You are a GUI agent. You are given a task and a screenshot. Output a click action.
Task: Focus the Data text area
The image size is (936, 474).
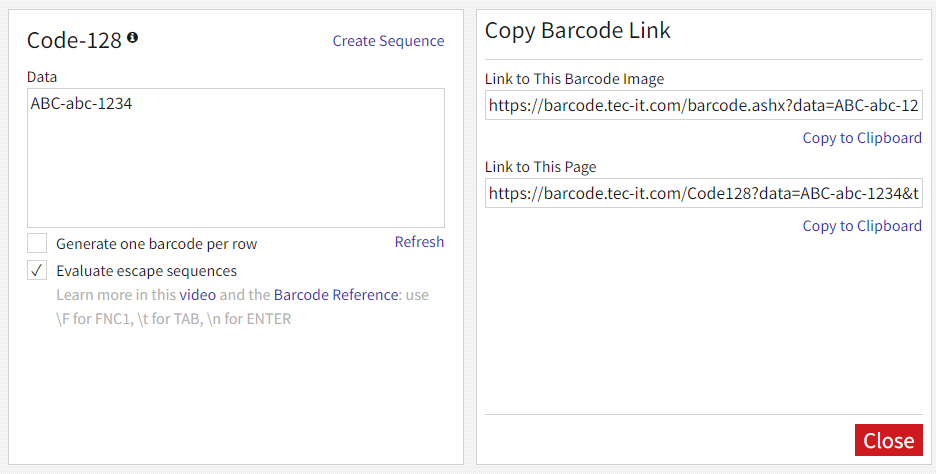click(x=236, y=158)
